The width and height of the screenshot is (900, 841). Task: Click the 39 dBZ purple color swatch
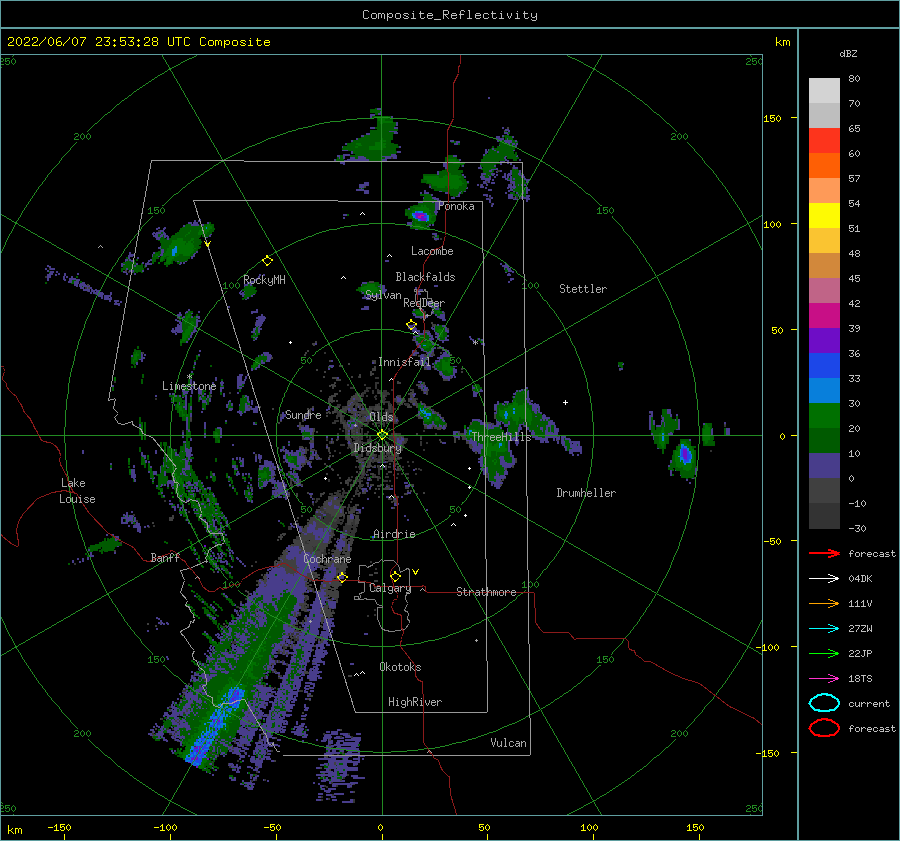point(824,340)
